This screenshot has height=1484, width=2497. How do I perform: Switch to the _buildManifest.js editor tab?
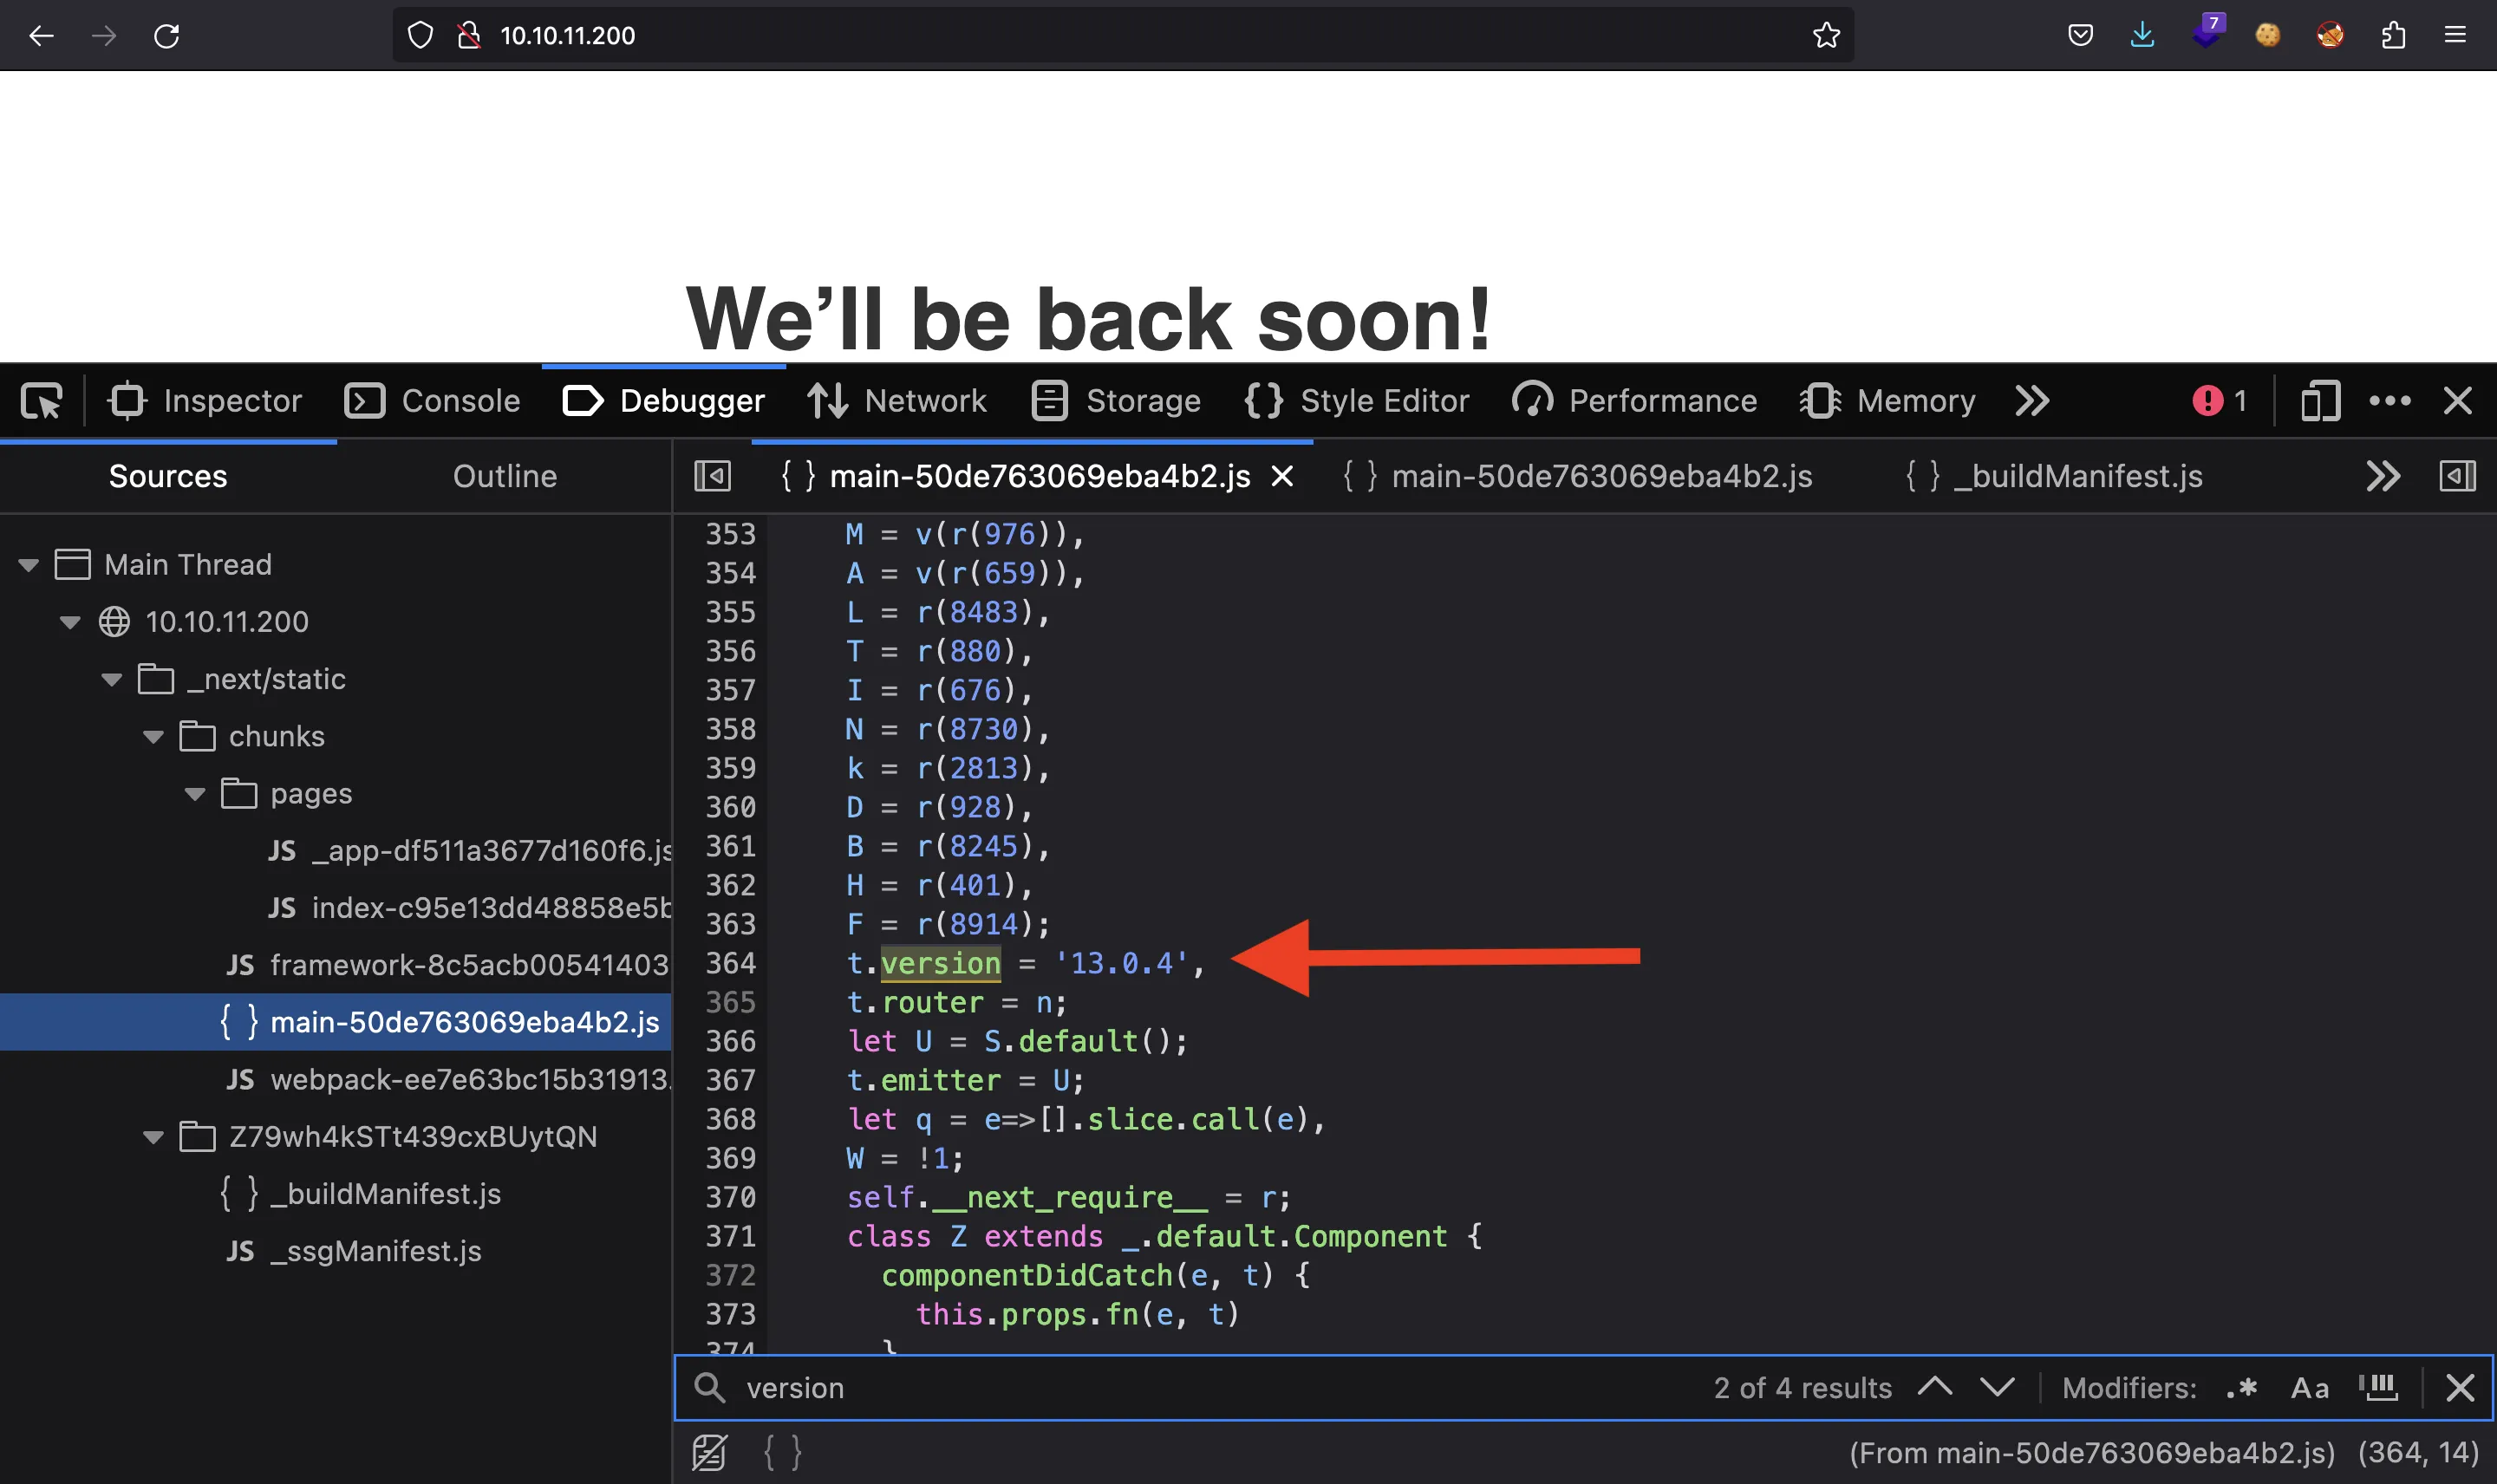point(2054,477)
